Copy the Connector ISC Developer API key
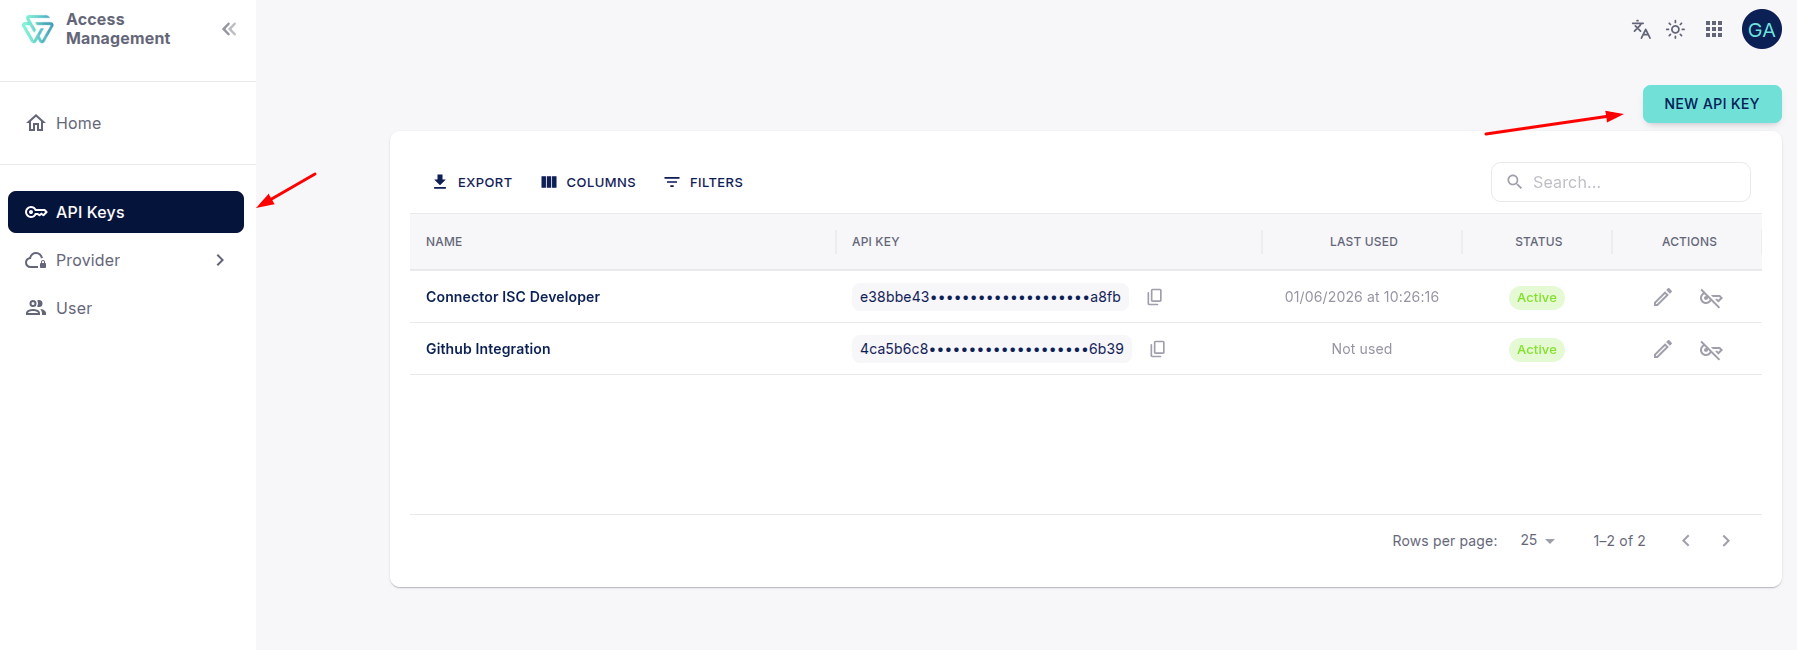Image resolution: width=1797 pixels, height=650 pixels. (1154, 297)
